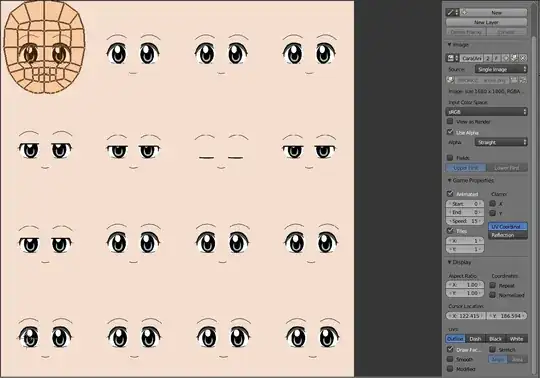The width and height of the screenshot is (540, 378).
Task: Click the Aspect Ratio Y field
Action: click(x=465, y=293)
